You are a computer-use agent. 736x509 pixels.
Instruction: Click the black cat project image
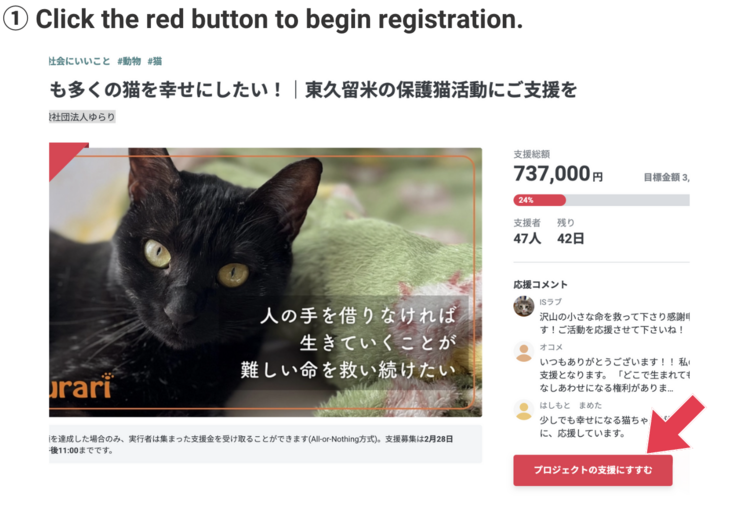pos(265,282)
